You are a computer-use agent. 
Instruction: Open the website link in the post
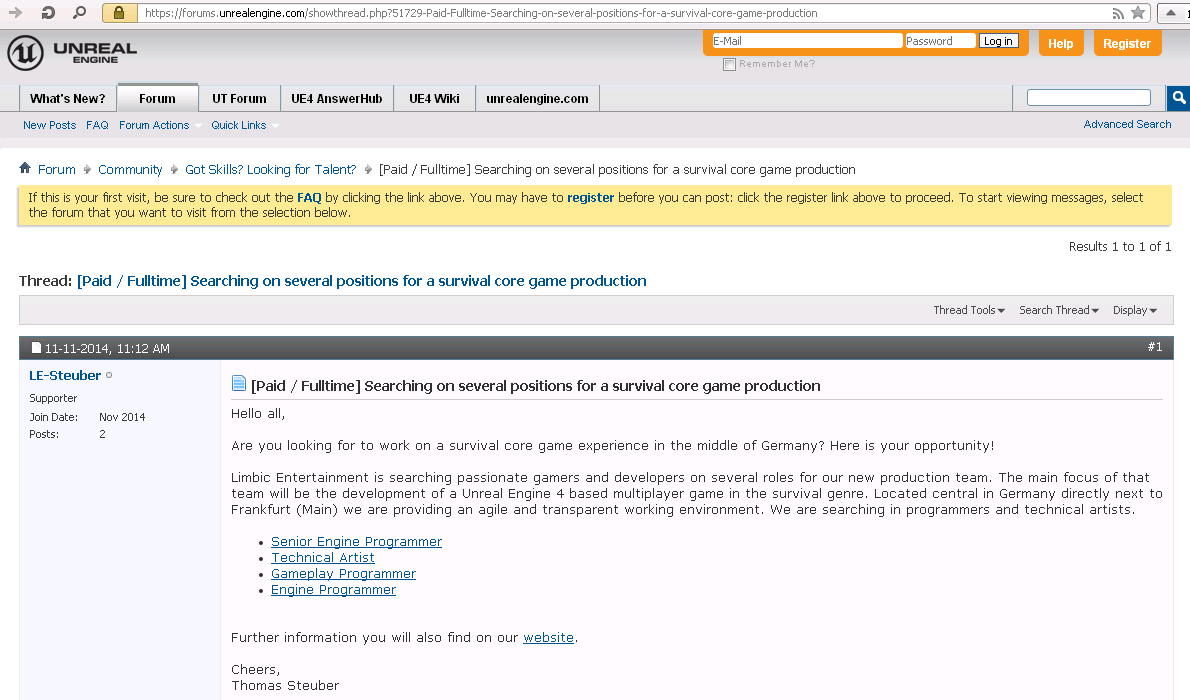click(548, 637)
